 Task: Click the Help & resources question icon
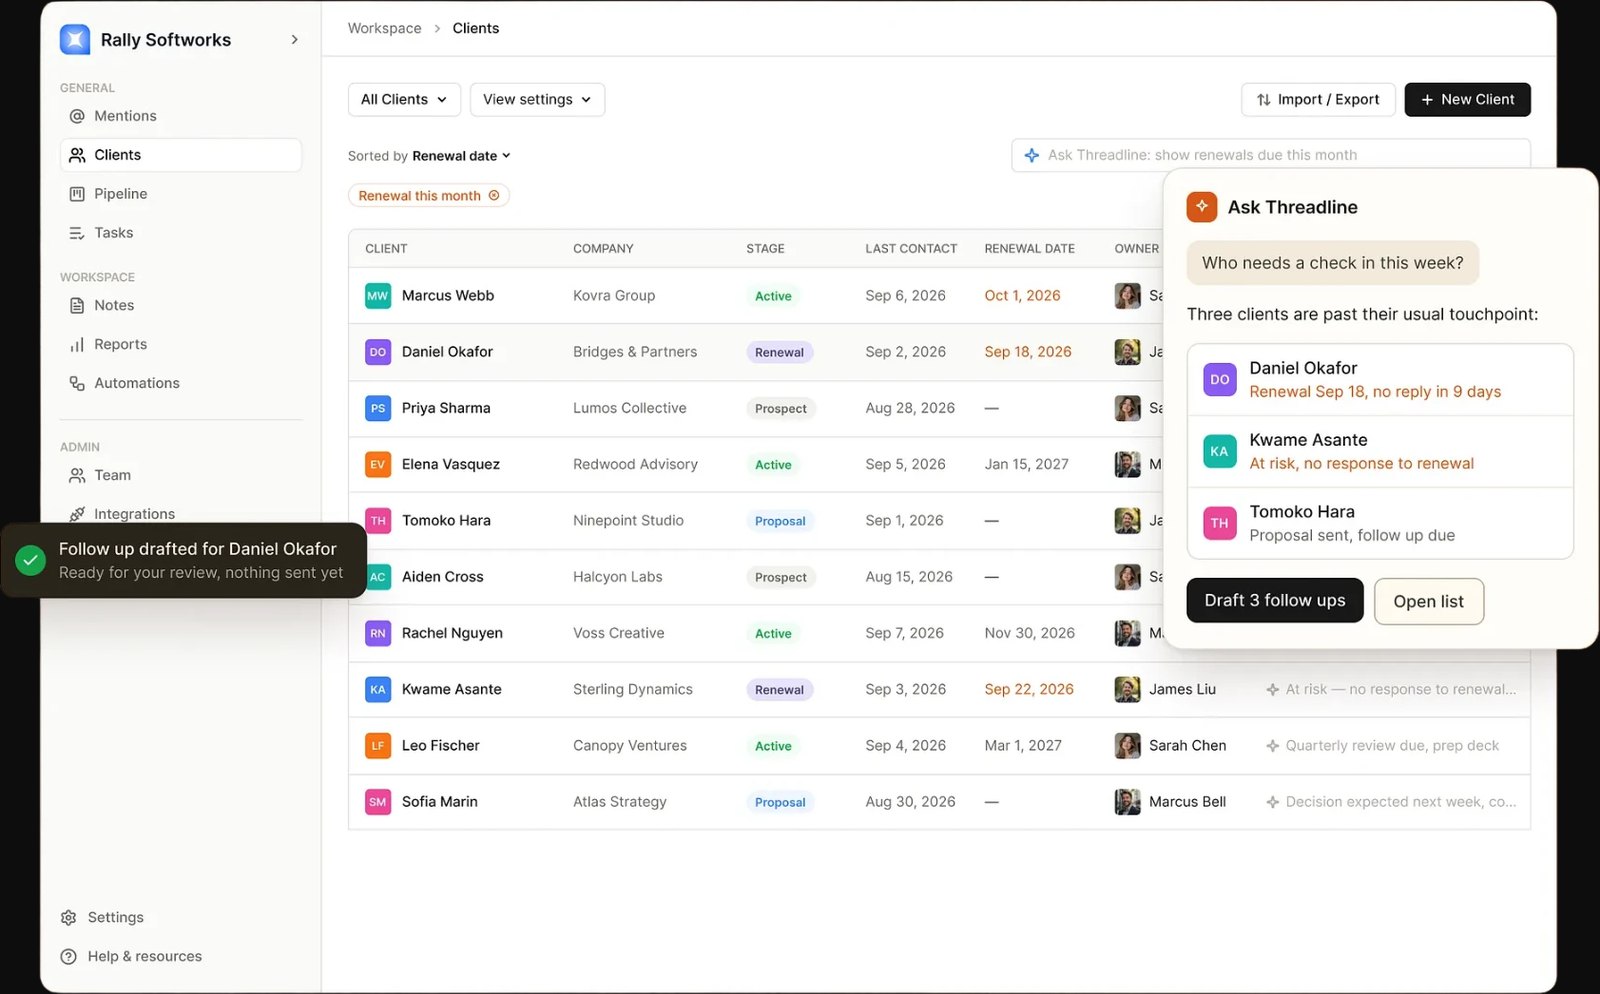click(x=69, y=957)
